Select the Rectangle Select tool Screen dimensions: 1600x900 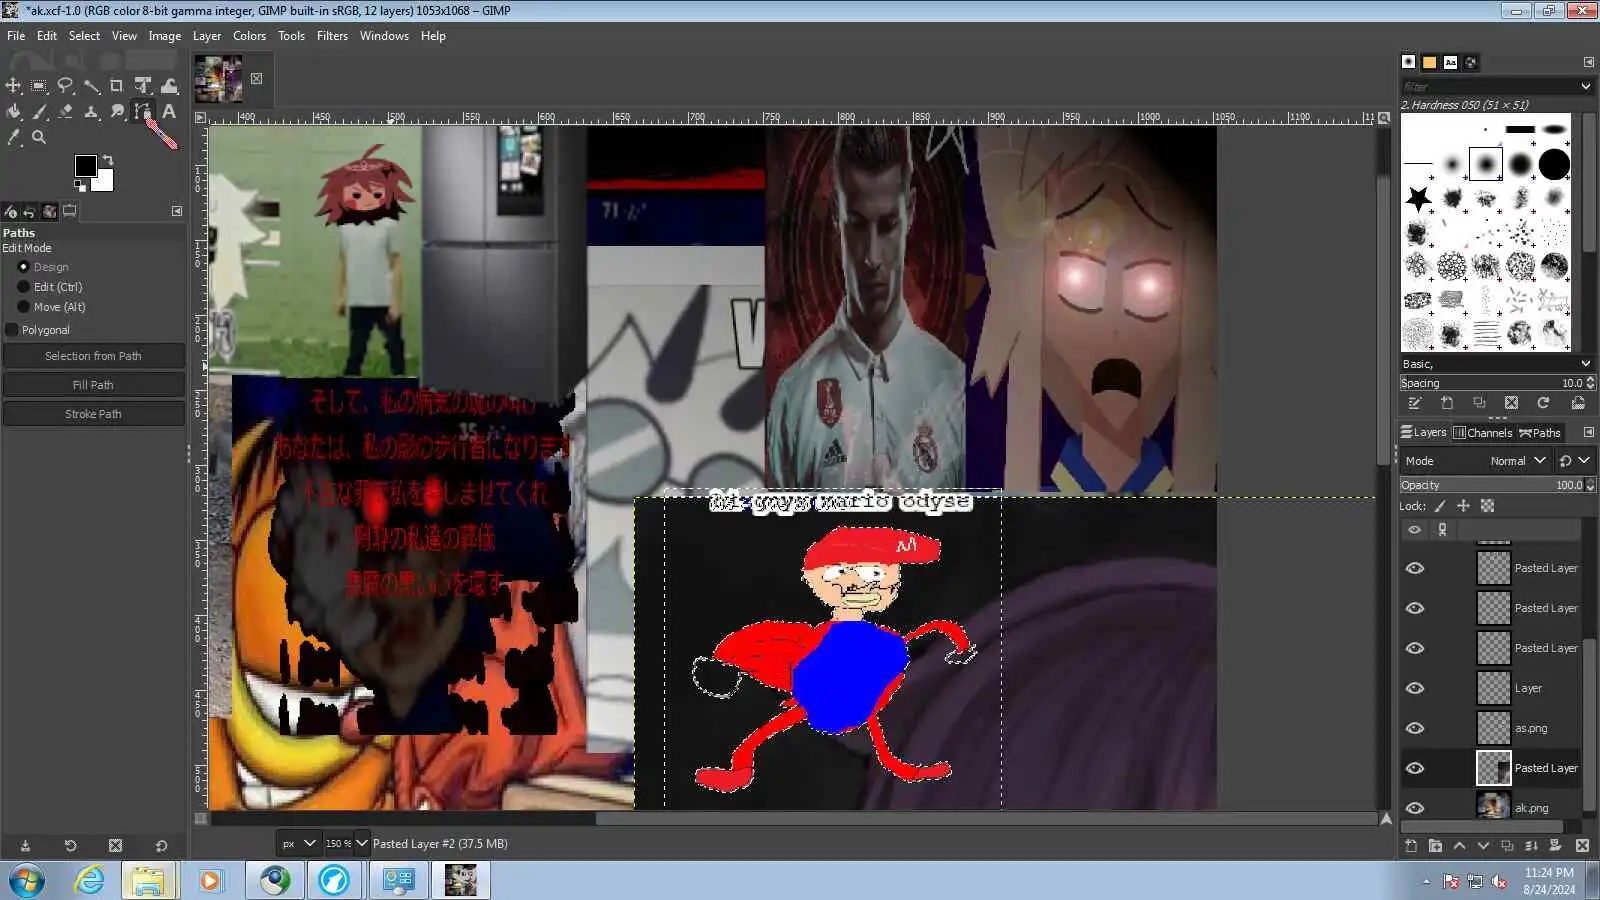pos(39,86)
